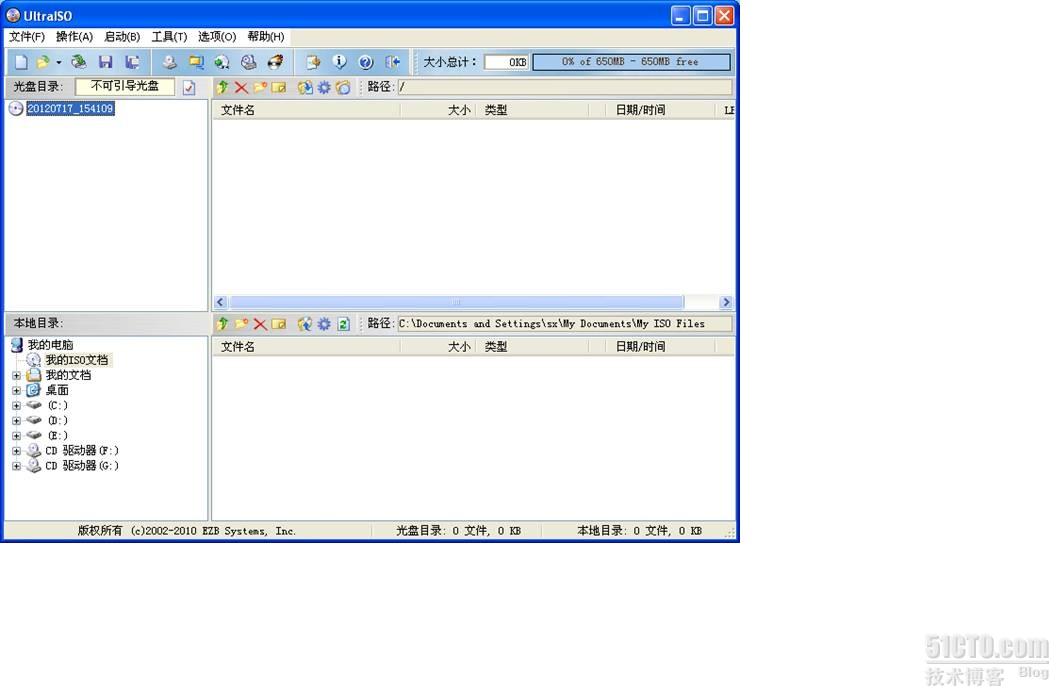Click the 0KB total size field
Screen dimensions: 1063x700
[506, 62]
